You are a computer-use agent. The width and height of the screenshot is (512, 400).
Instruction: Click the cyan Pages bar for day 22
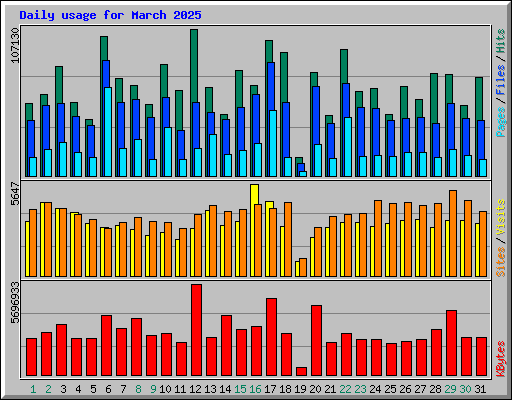tap(348, 147)
